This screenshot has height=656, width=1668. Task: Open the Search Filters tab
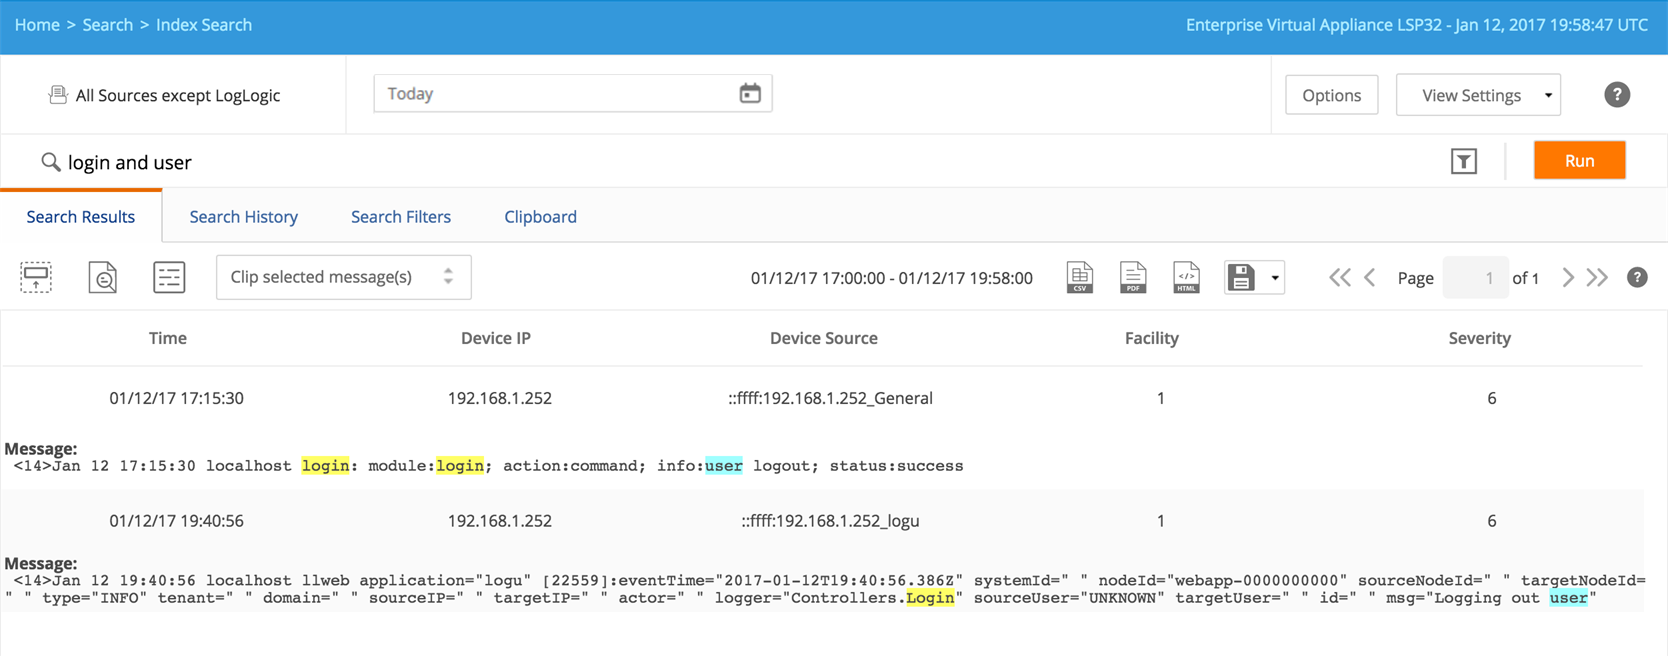click(x=400, y=217)
